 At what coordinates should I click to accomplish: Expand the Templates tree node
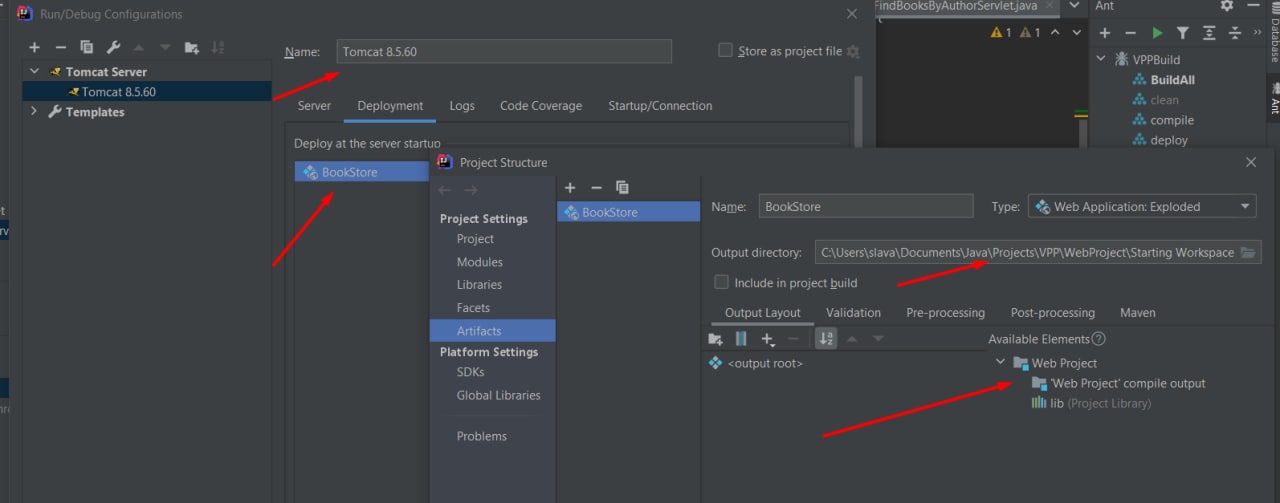pyautogui.click(x=35, y=112)
